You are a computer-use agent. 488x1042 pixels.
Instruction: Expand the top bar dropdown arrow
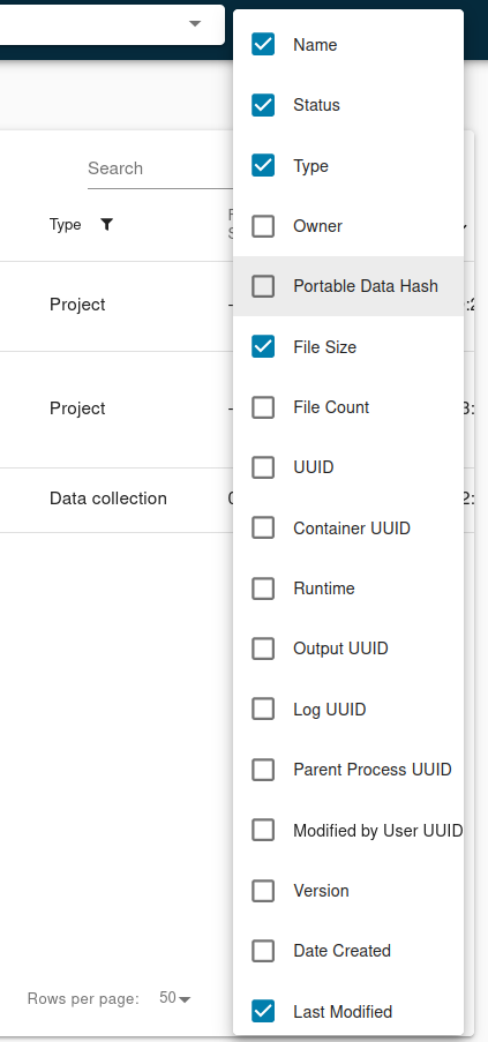coord(195,24)
